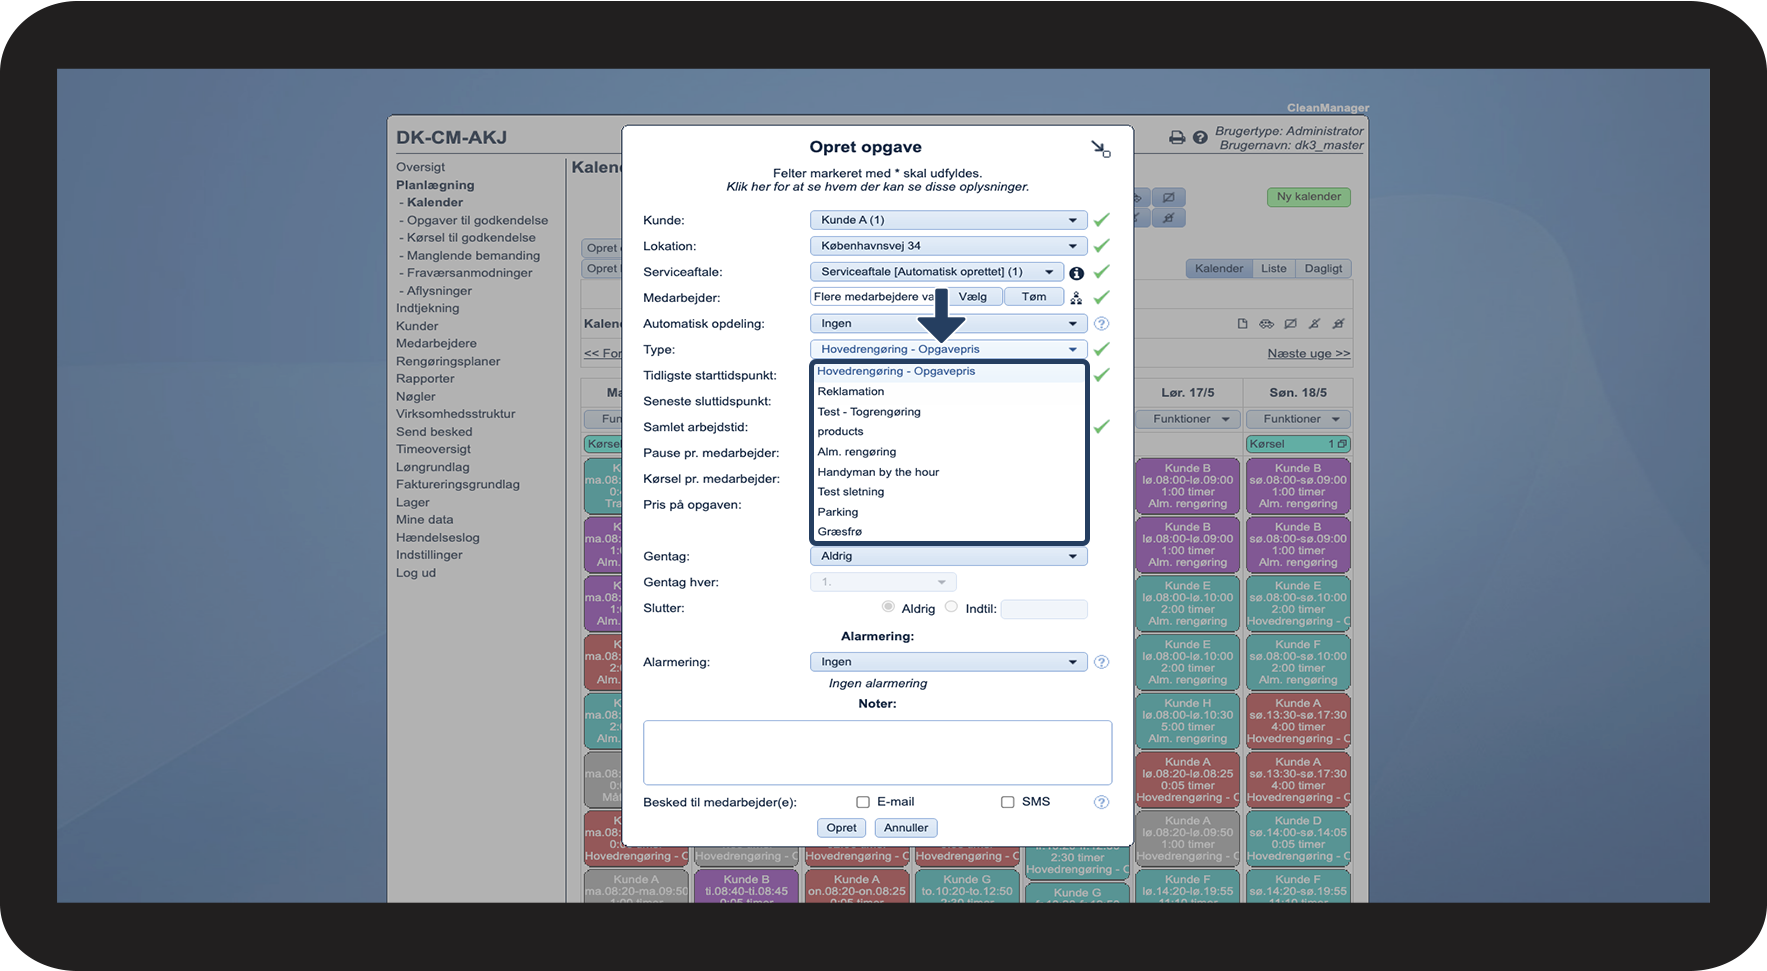Click the Indtil date input field
This screenshot has height=971, width=1767.
(1044, 609)
